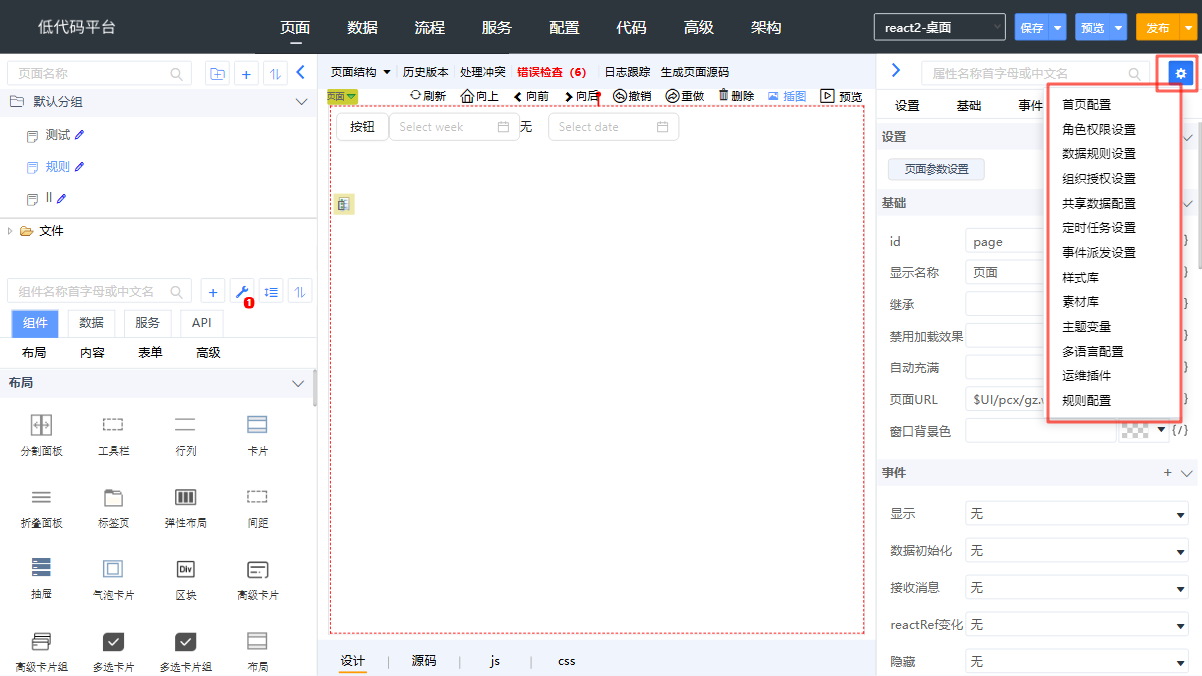Click the add component plus icon

pos(212,292)
